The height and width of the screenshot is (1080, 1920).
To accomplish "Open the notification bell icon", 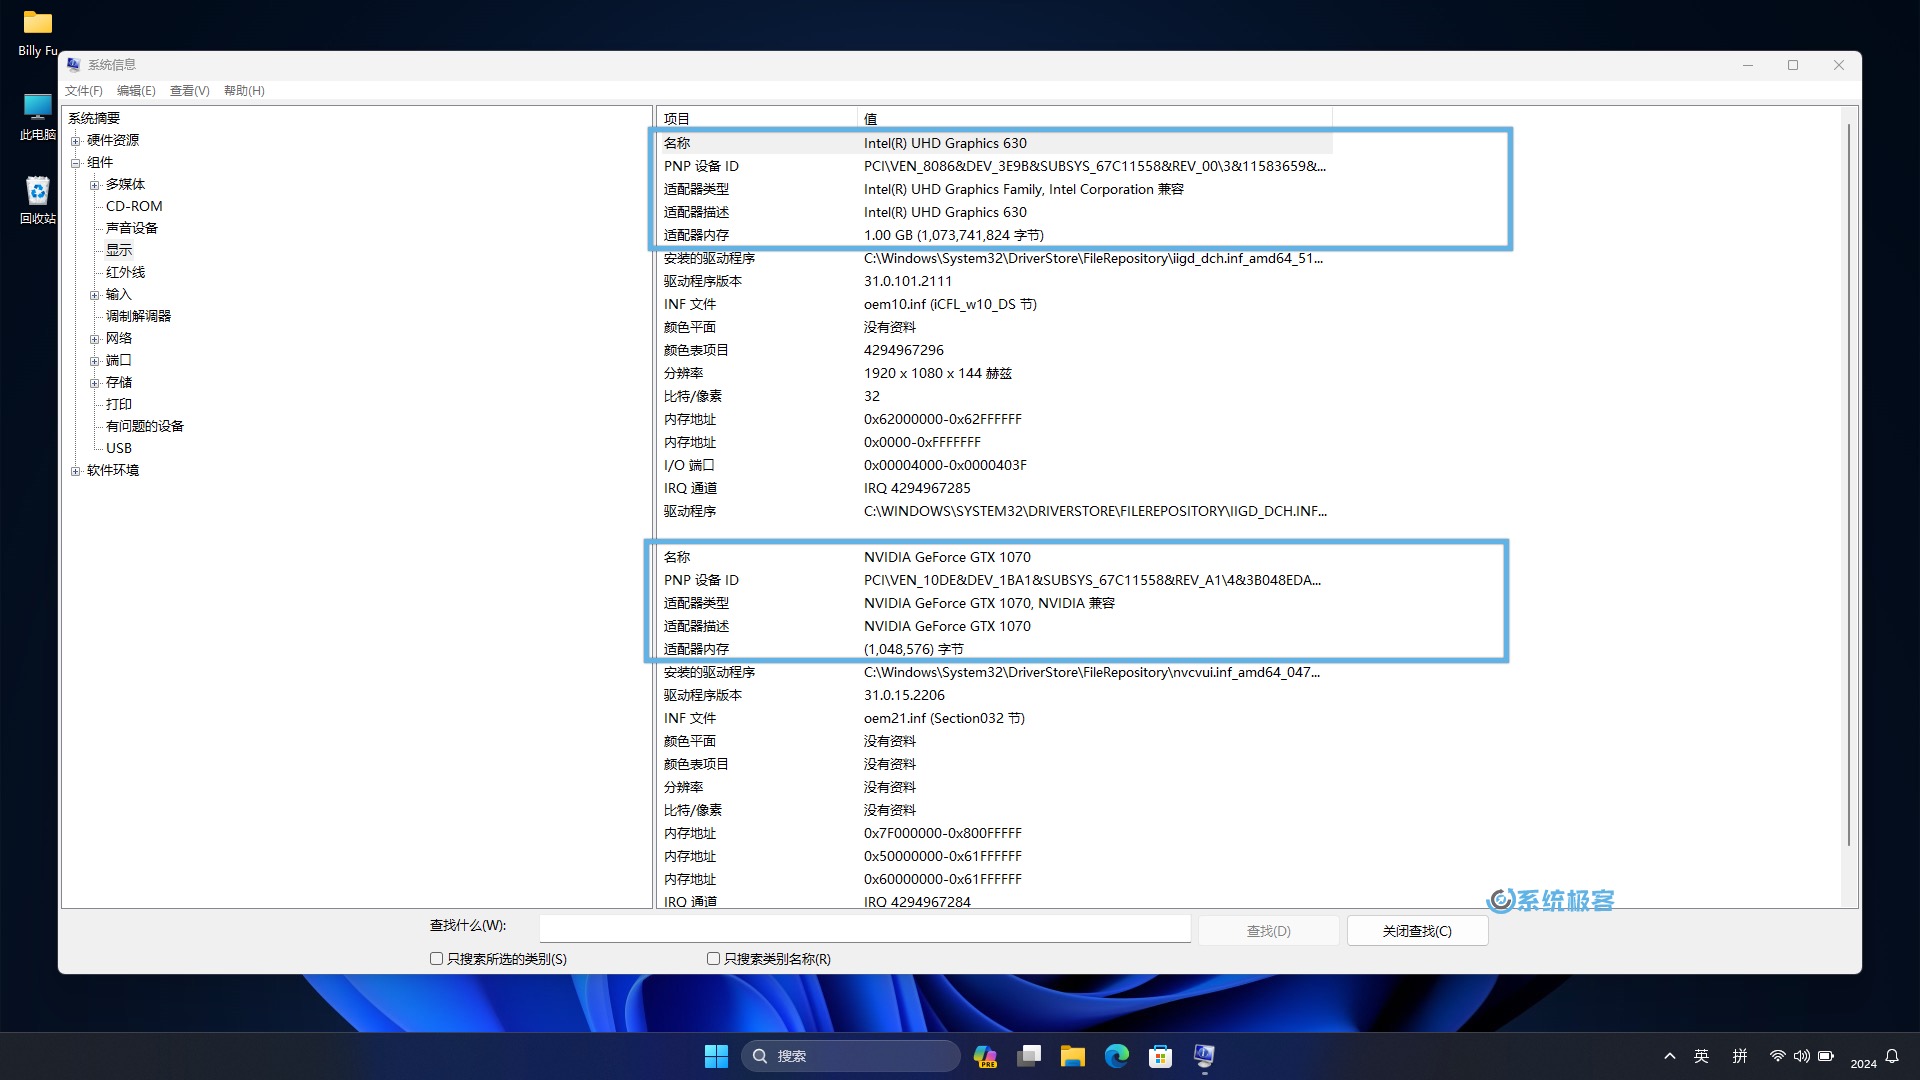I will (x=1892, y=1056).
